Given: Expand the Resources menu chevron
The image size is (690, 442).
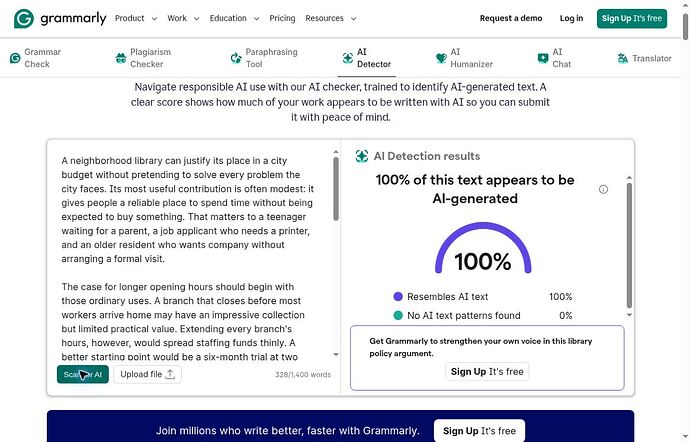Looking at the screenshot, I should coord(353,18).
